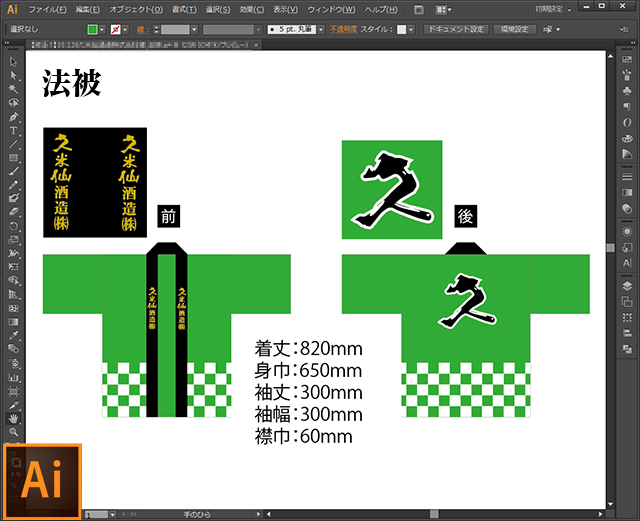640x521 pixels.
Task: Launch Bridge from the menu bar icon
Action: pos(419,10)
